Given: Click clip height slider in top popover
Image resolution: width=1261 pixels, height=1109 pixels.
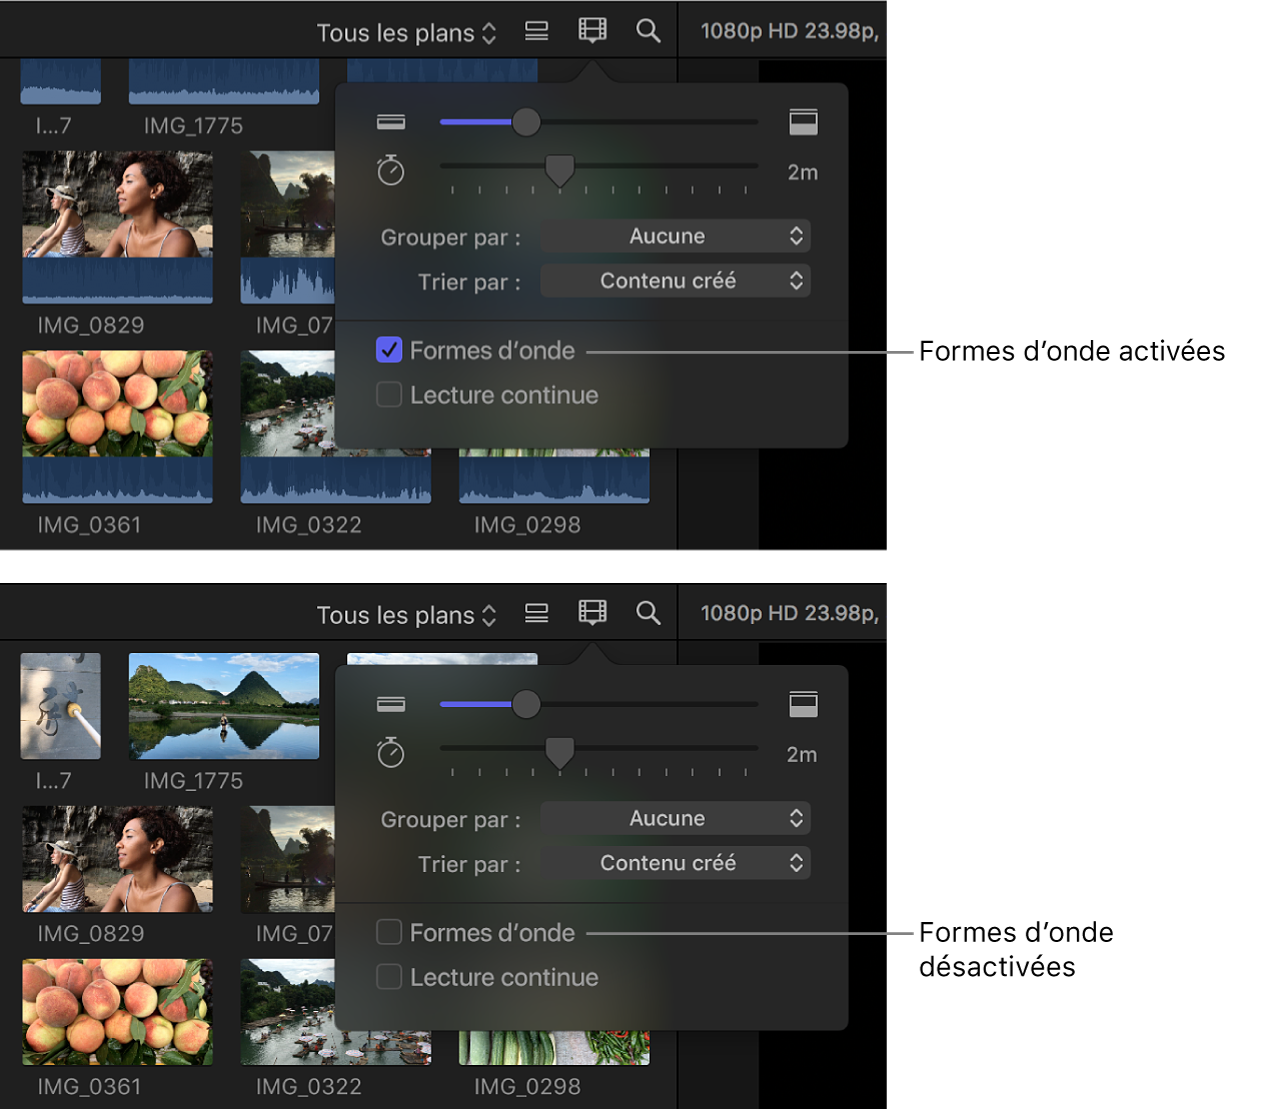Looking at the screenshot, I should click(598, 122).
